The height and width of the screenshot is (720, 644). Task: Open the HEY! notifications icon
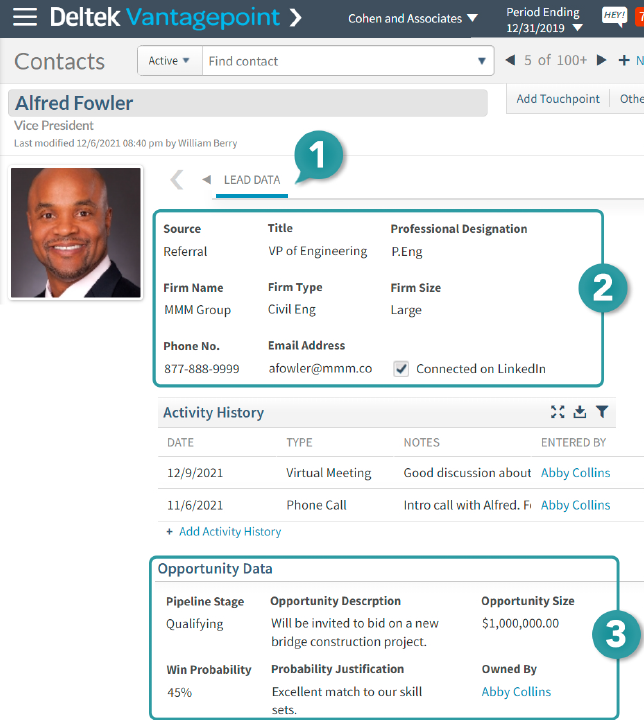pyautogui.click(x=615, y=16)
